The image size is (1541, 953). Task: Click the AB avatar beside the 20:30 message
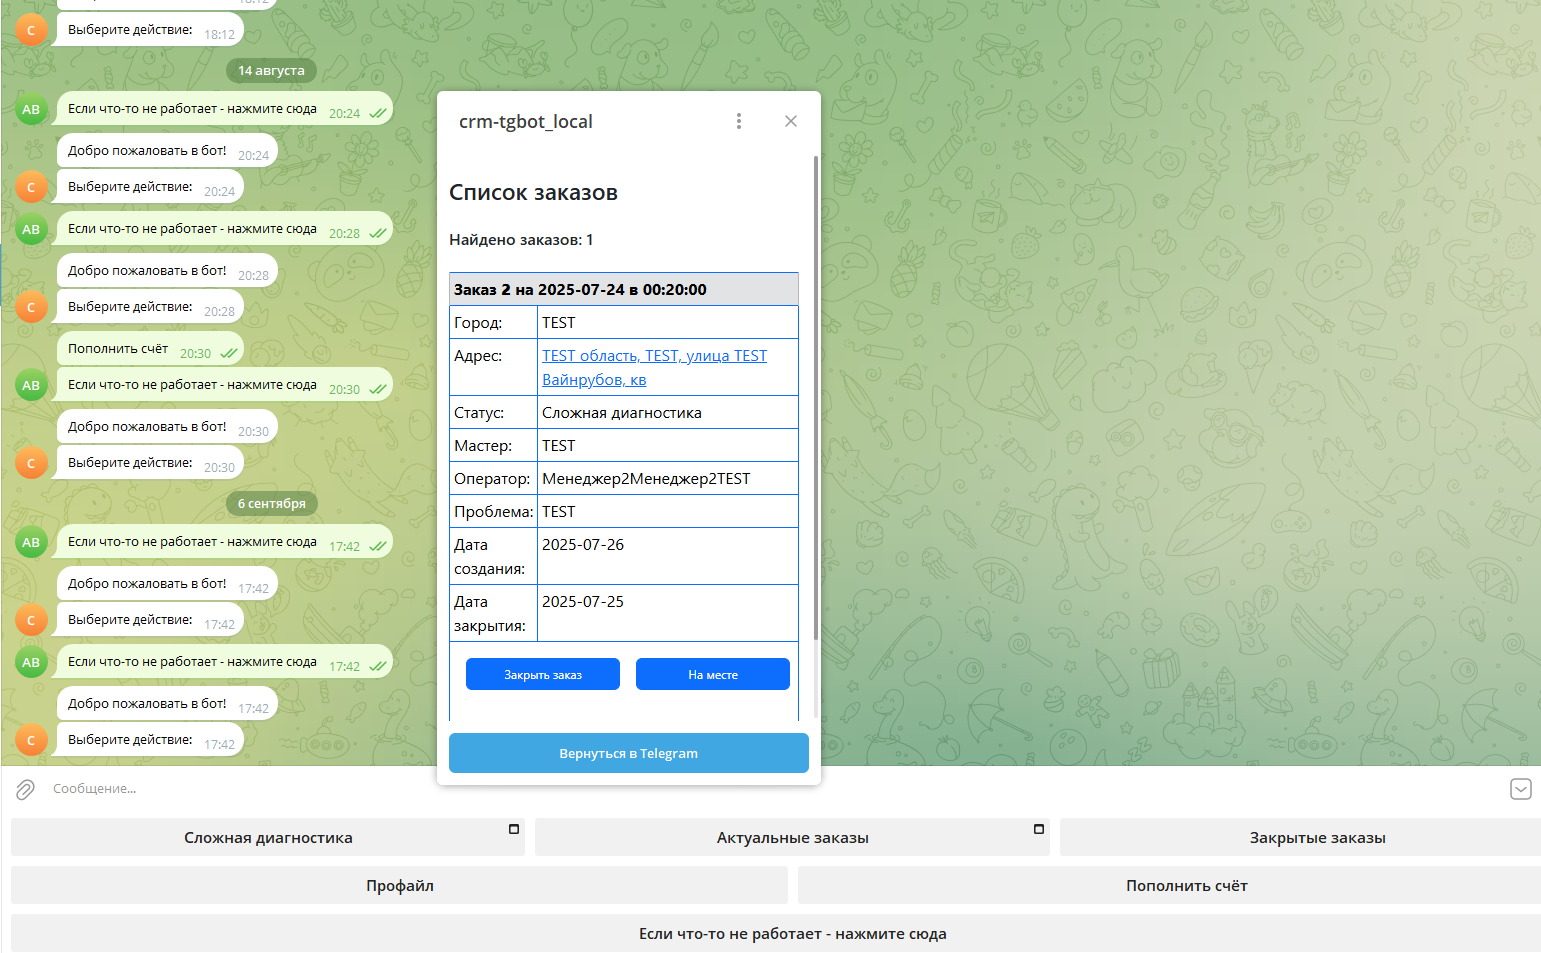[x=31, y=385]
